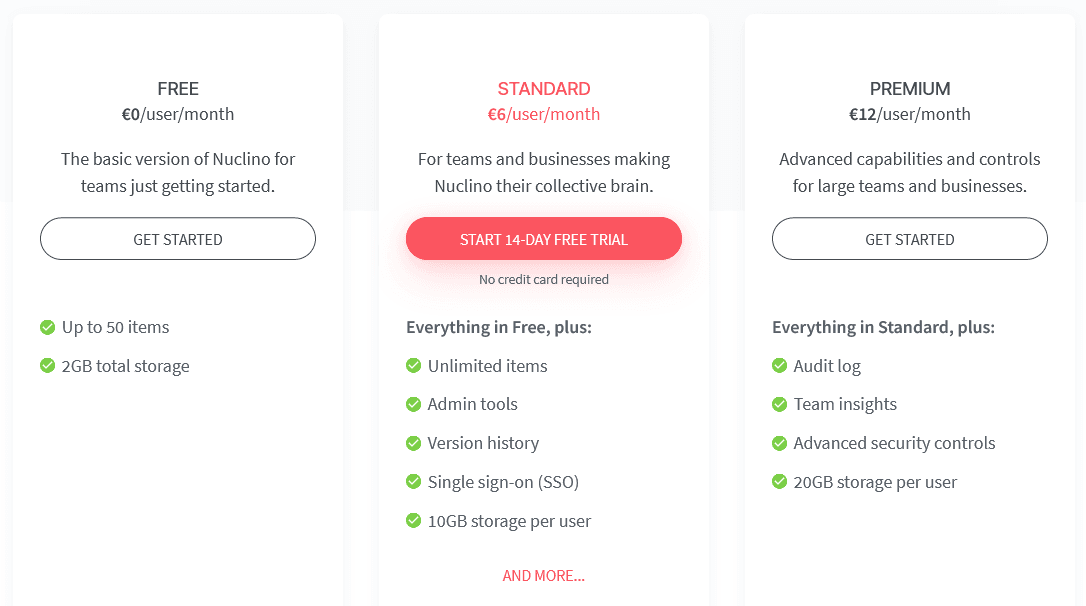Image resolution: width=1086 pixels, height=606 pixels.
Task: Click the green check beside "Version history"
Action: click(x=413, y=443)
